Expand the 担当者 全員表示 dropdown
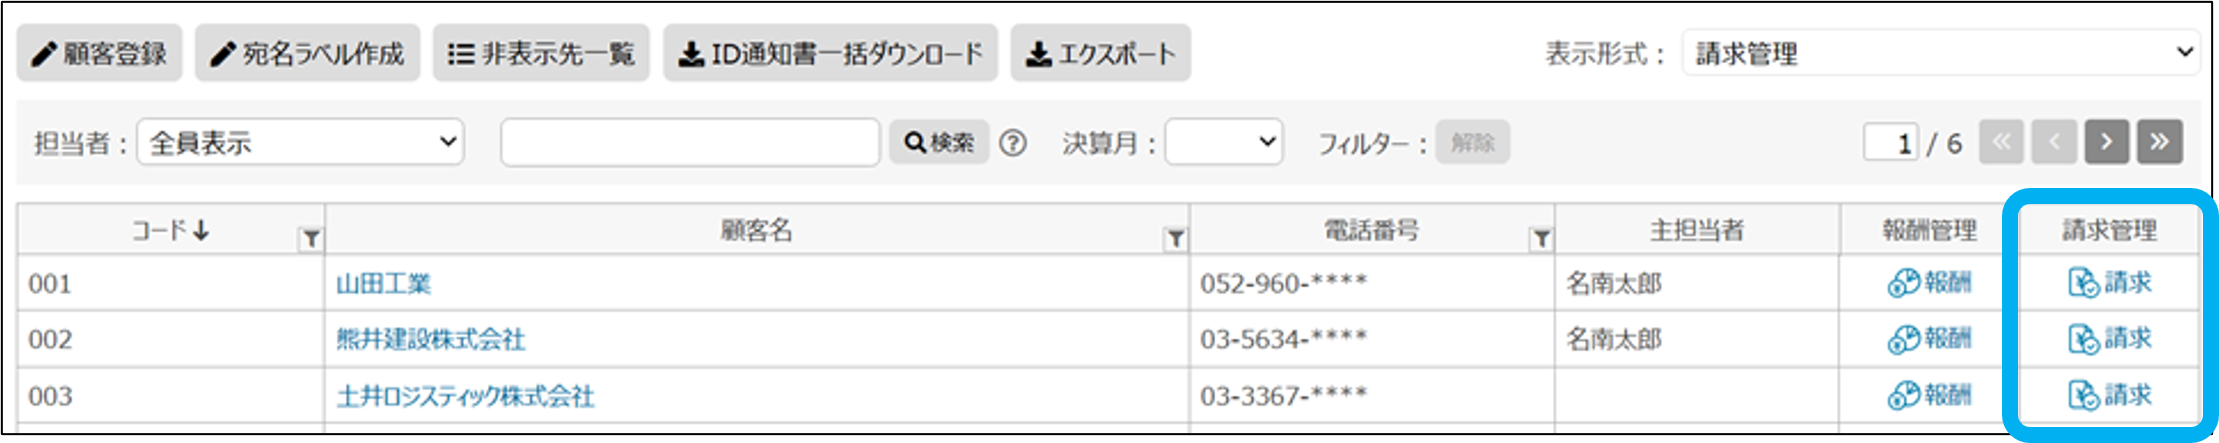 [300, 143]
